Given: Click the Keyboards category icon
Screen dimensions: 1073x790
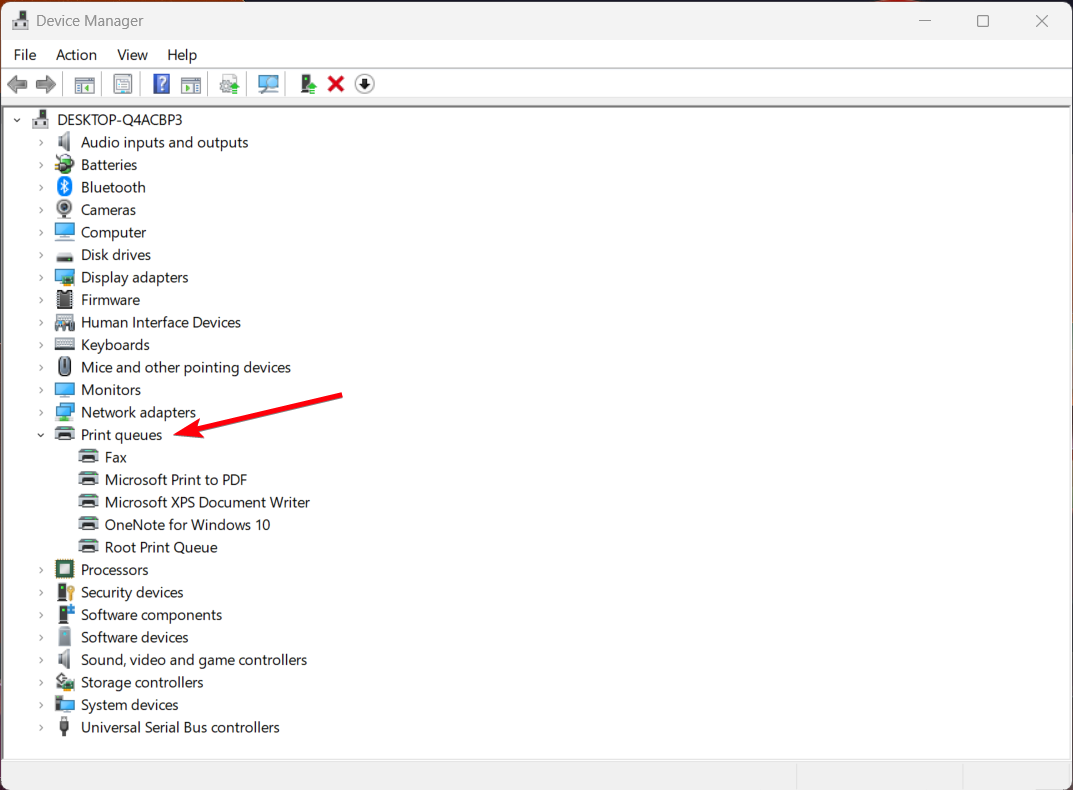Looking at the screenshot, I should click(64, 344).
